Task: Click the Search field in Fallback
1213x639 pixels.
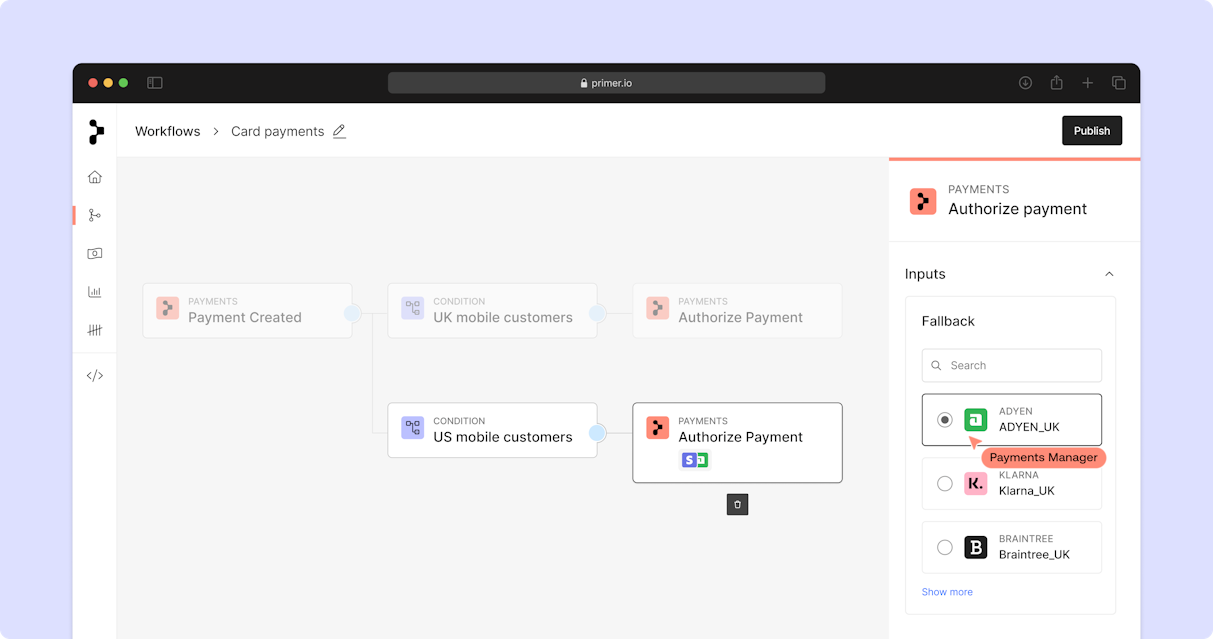Action: pyautogui.click(x=1012, y=365)
